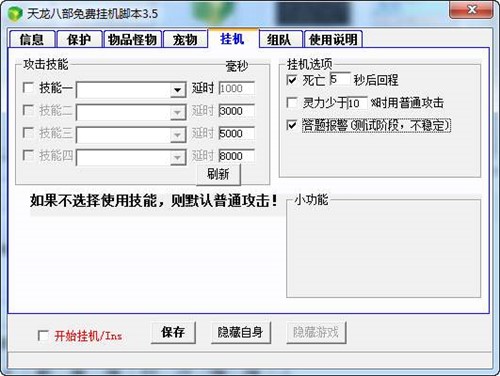Screen dimensions: 500x376
Task: Open the 技能四 skill dropdown
Action: tap(178, 157)
